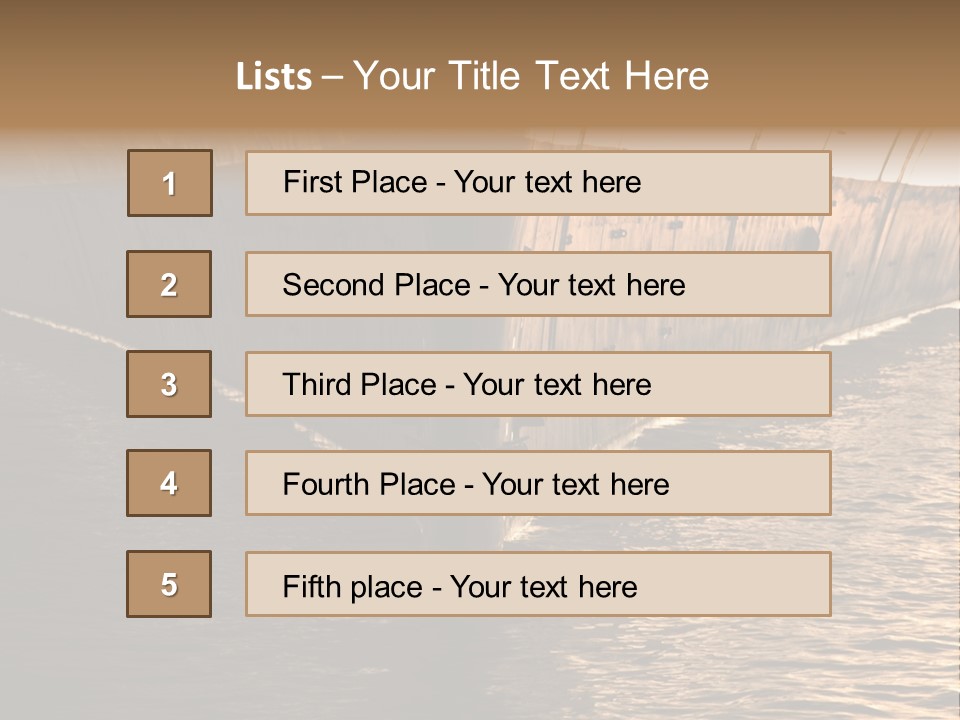Image resolution: width=960 pixels, height=720 pixels.
Task: Select the number 5 box
Action: [169, 584]
